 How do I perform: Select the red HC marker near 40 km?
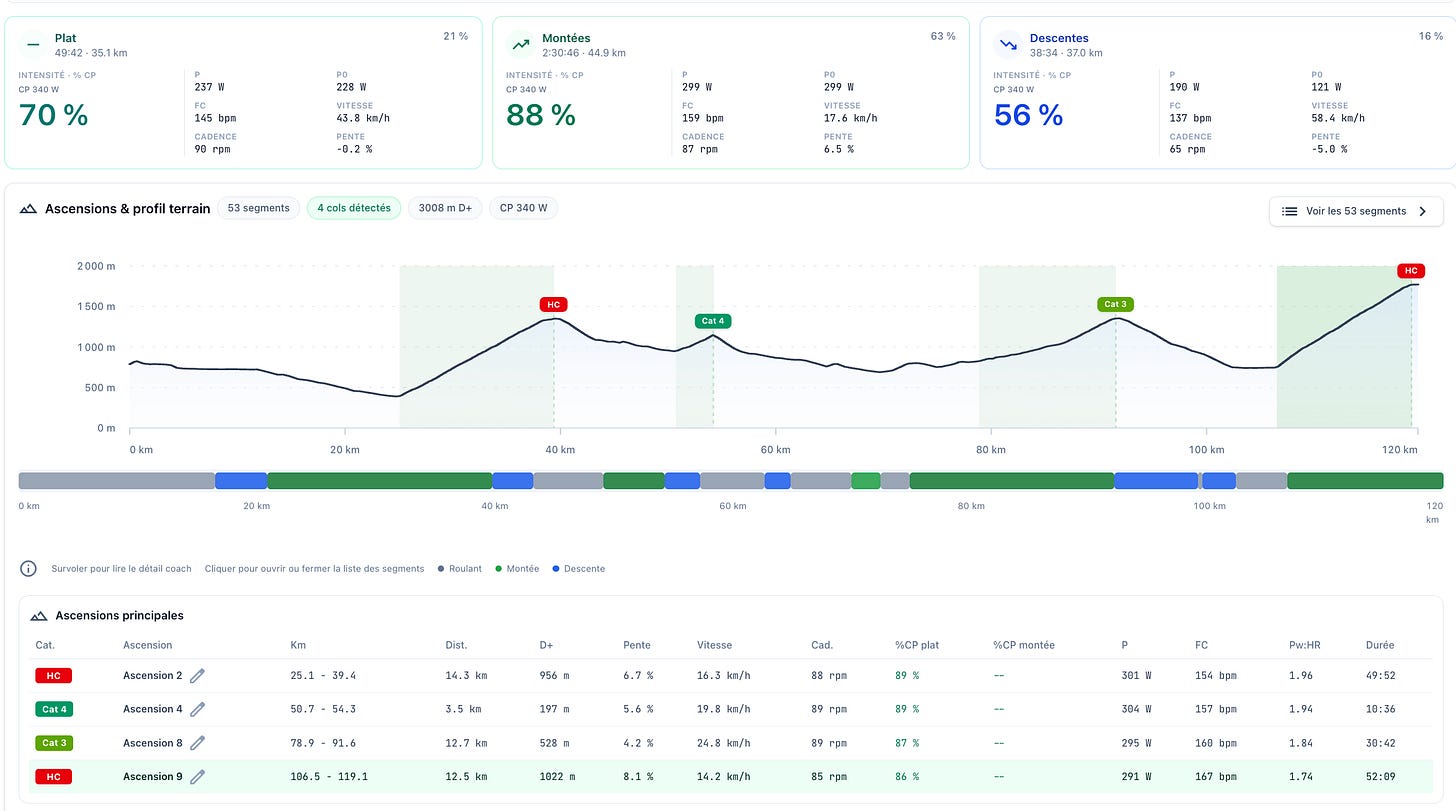pos(552,304)
